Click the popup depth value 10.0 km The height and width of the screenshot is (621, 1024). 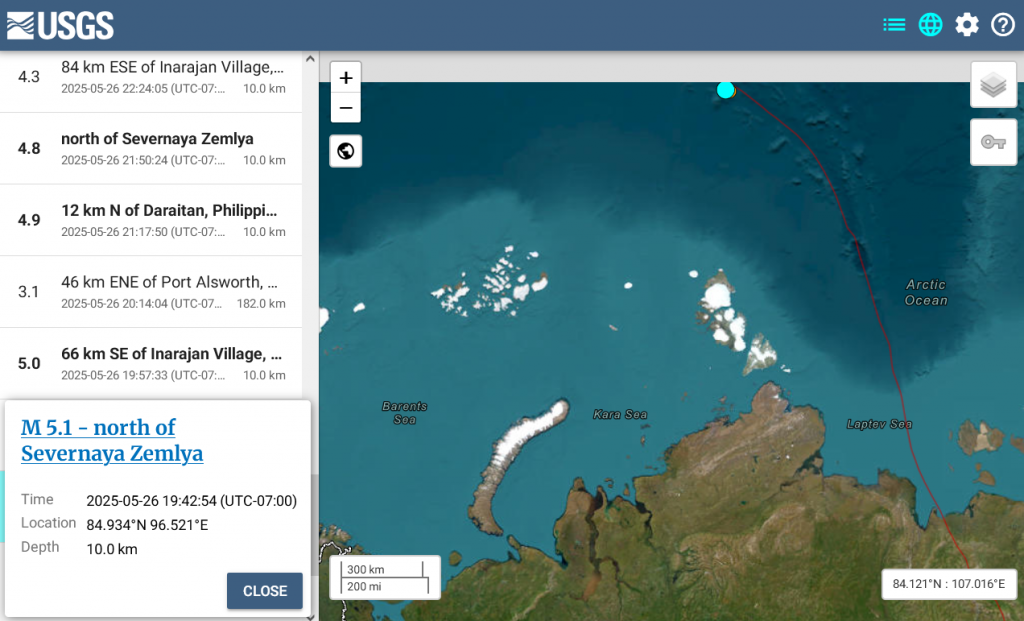point(112,549)
